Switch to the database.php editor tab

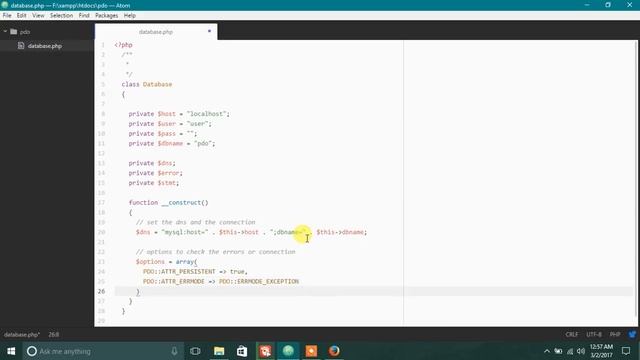[x=156, y=32]
